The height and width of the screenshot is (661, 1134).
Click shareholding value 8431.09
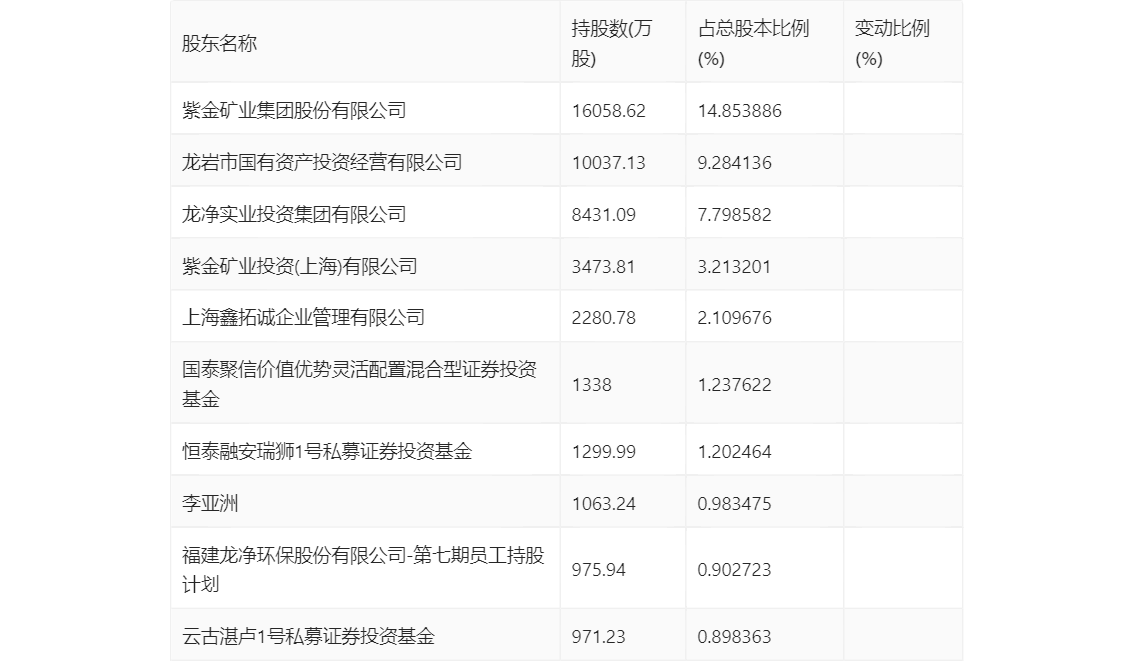tap(604, 215)
